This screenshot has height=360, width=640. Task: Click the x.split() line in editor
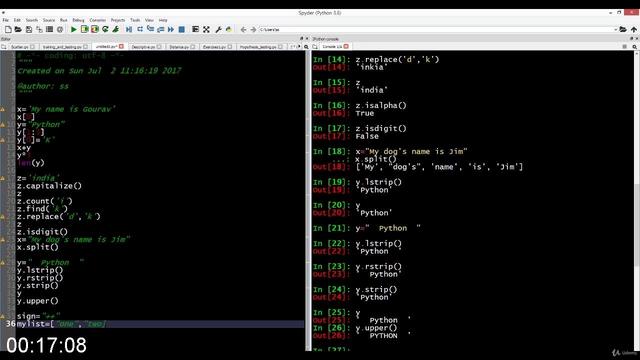(x=38, y=247)
